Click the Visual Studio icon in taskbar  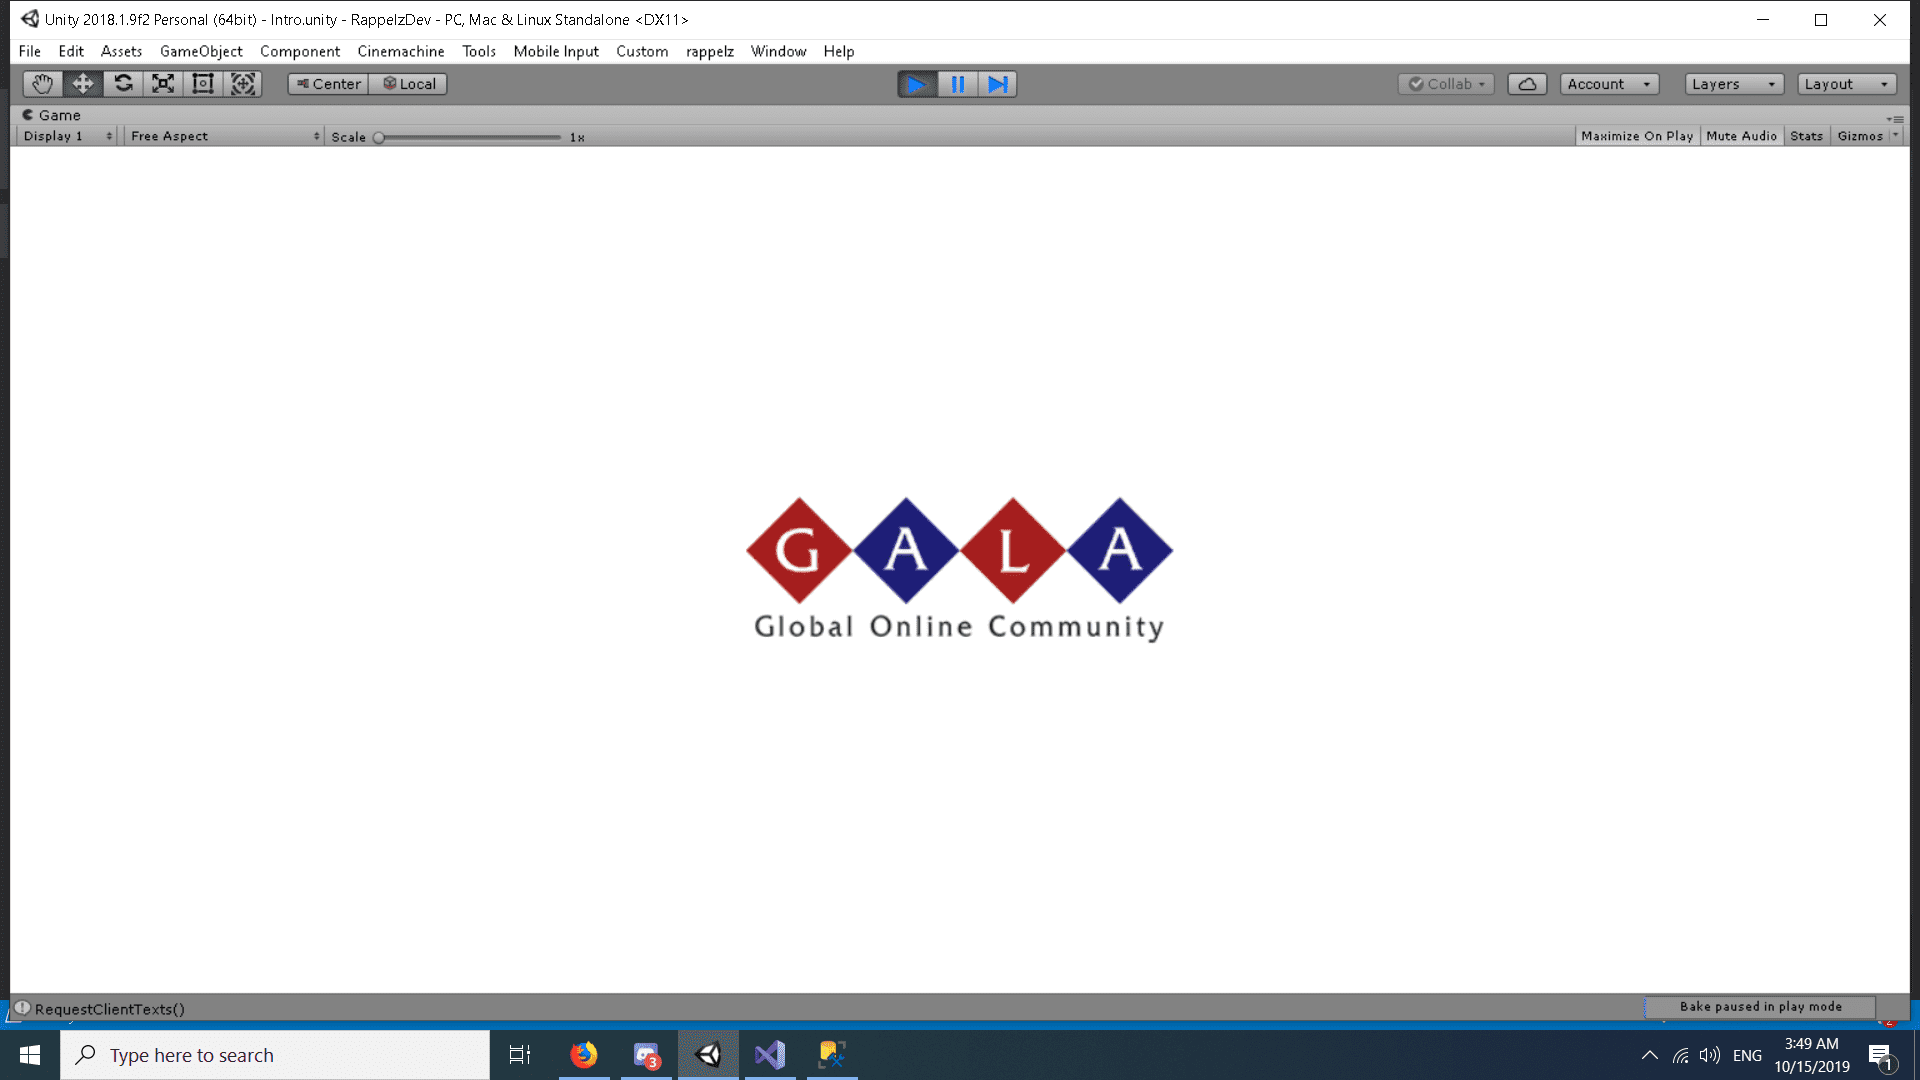767,1055
